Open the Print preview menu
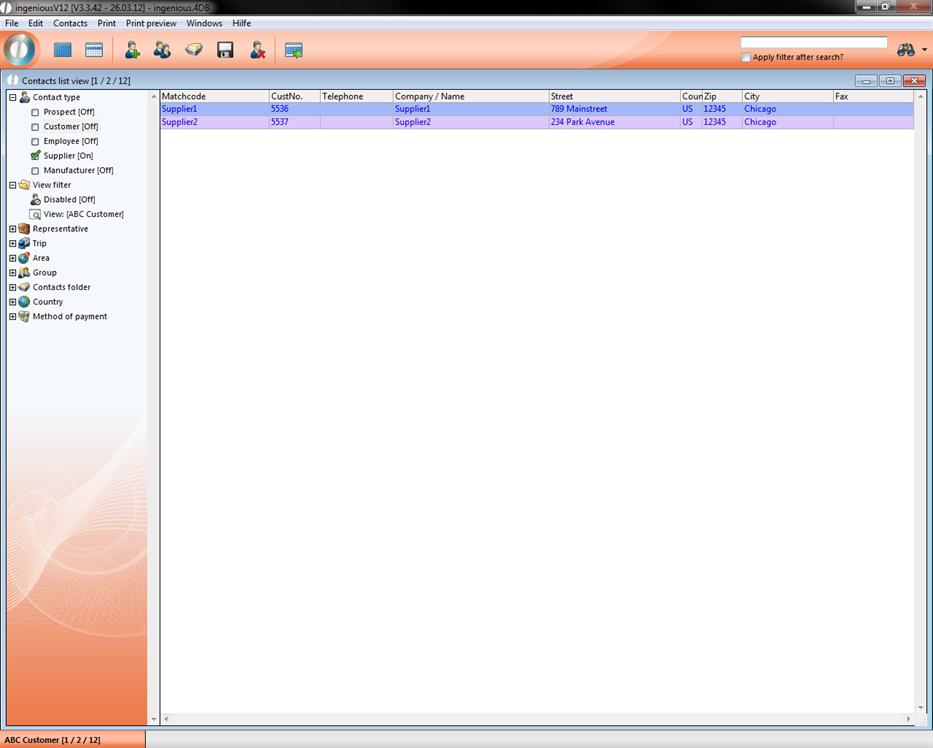 click(x=151, y=23)
